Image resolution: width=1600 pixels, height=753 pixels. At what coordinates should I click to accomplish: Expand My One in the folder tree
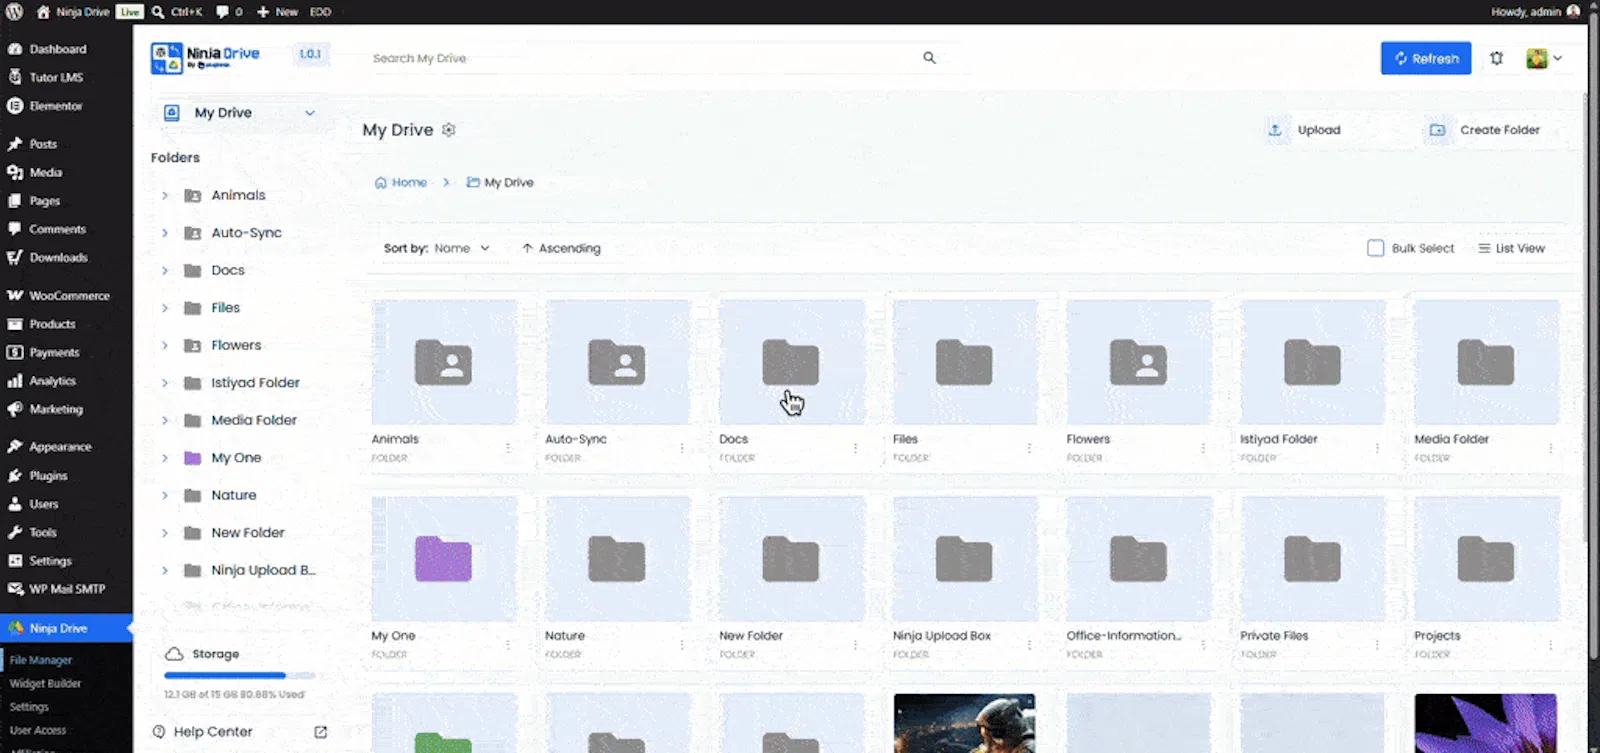click(165, 458)
